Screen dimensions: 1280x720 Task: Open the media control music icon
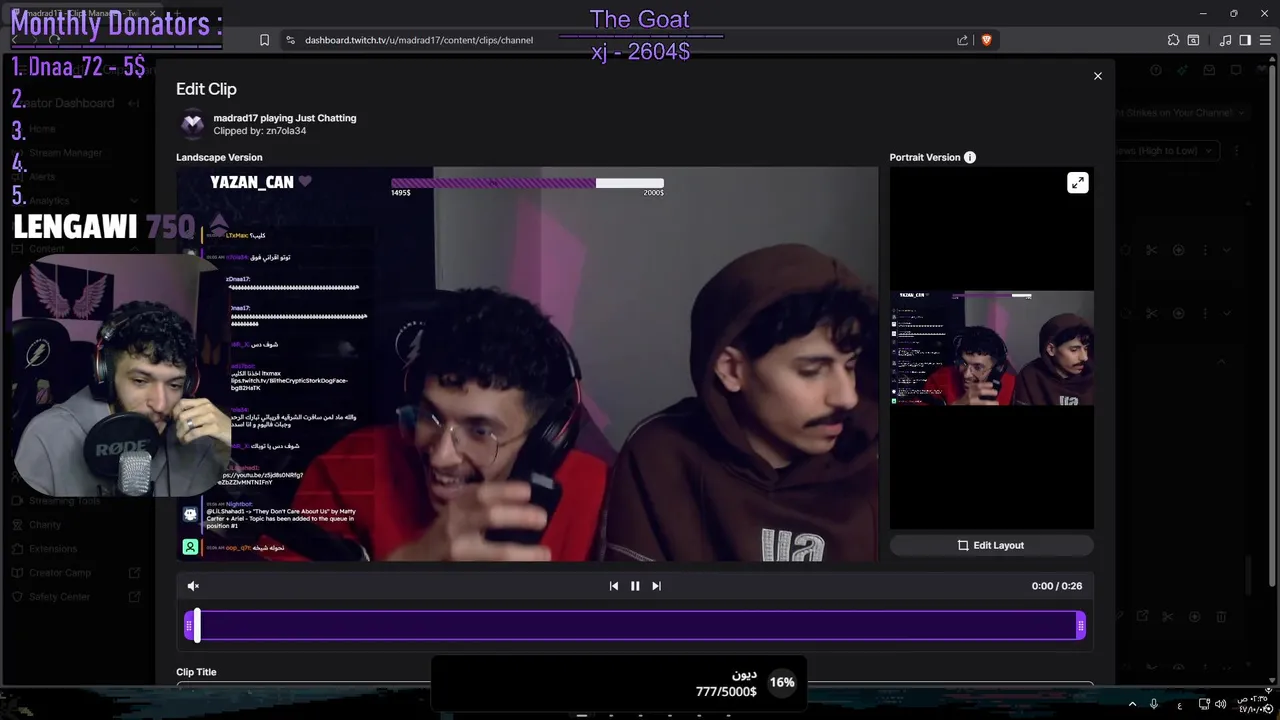1226,40
